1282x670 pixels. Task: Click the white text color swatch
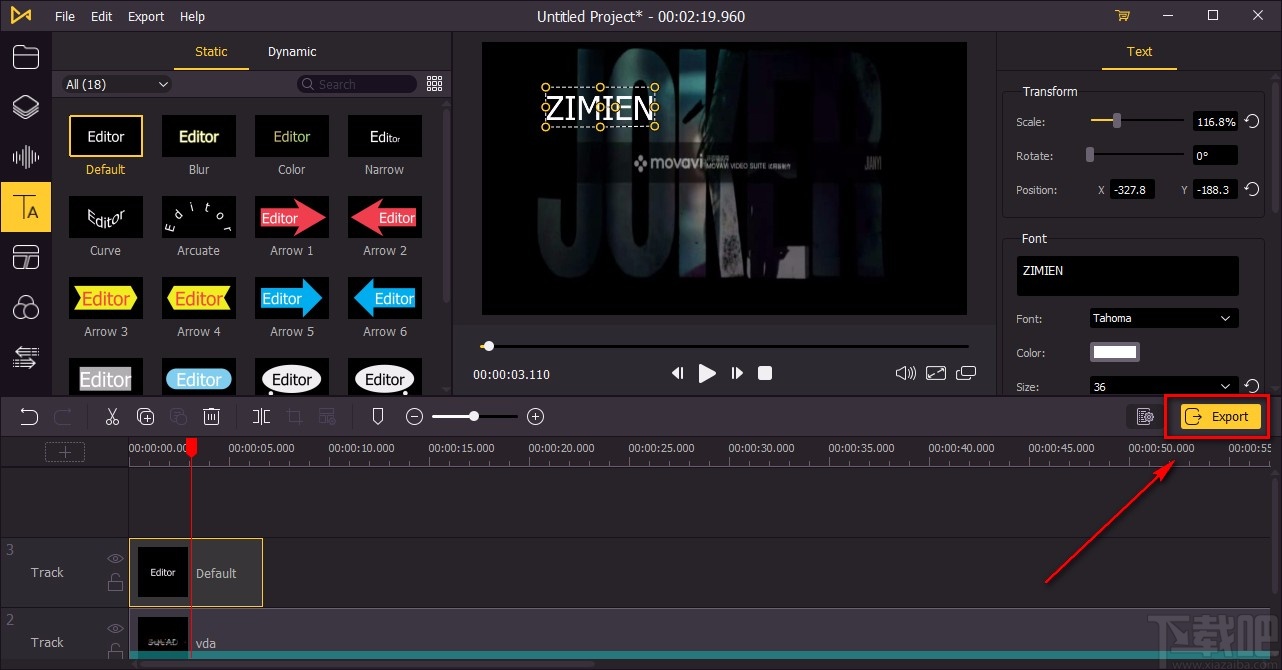pos(1114,352)
